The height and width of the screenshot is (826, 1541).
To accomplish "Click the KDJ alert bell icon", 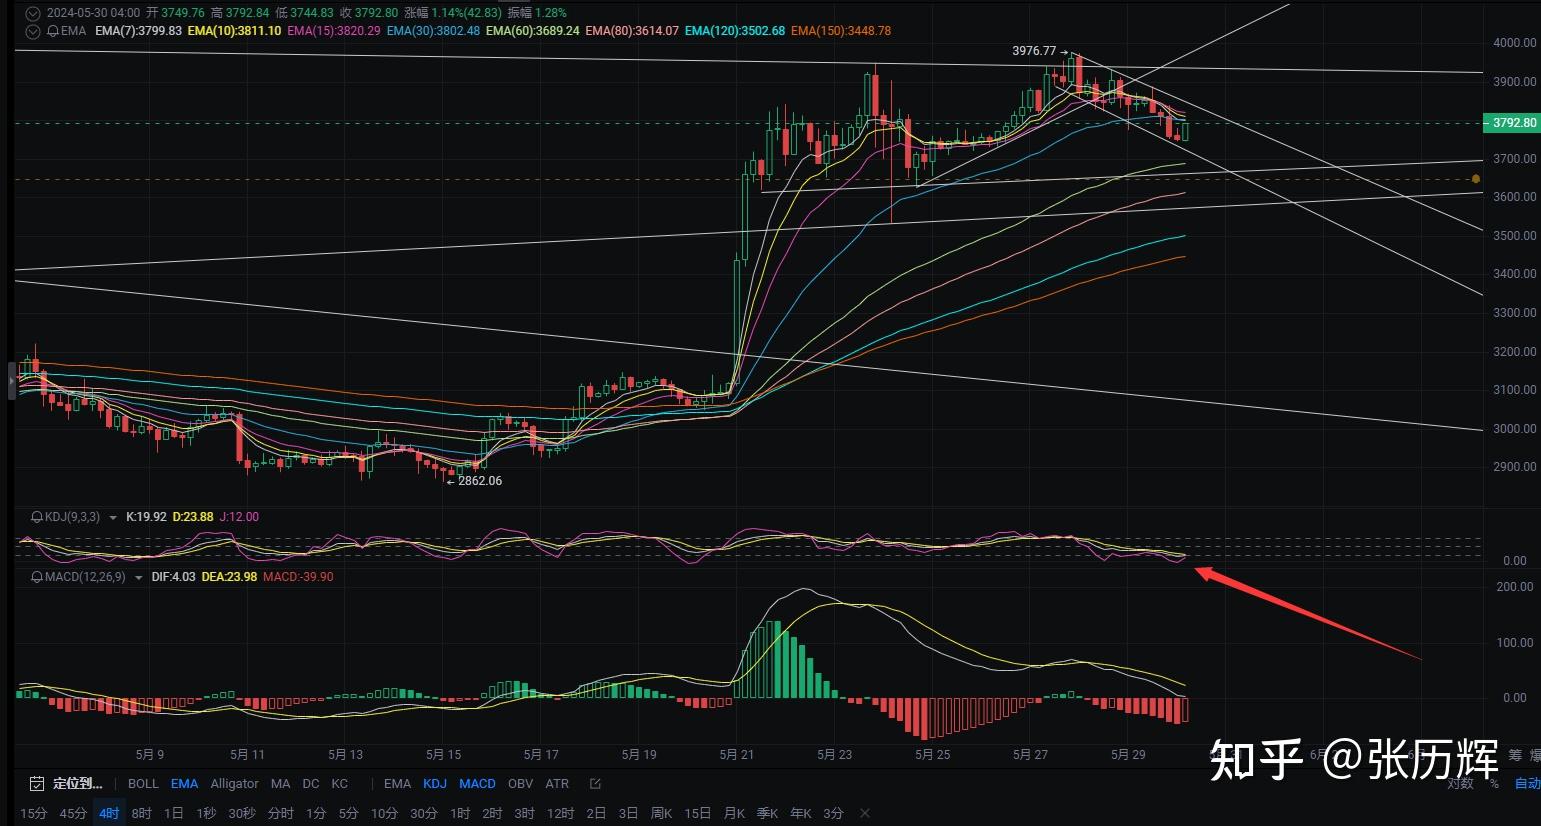I will (x=37, y=517).
